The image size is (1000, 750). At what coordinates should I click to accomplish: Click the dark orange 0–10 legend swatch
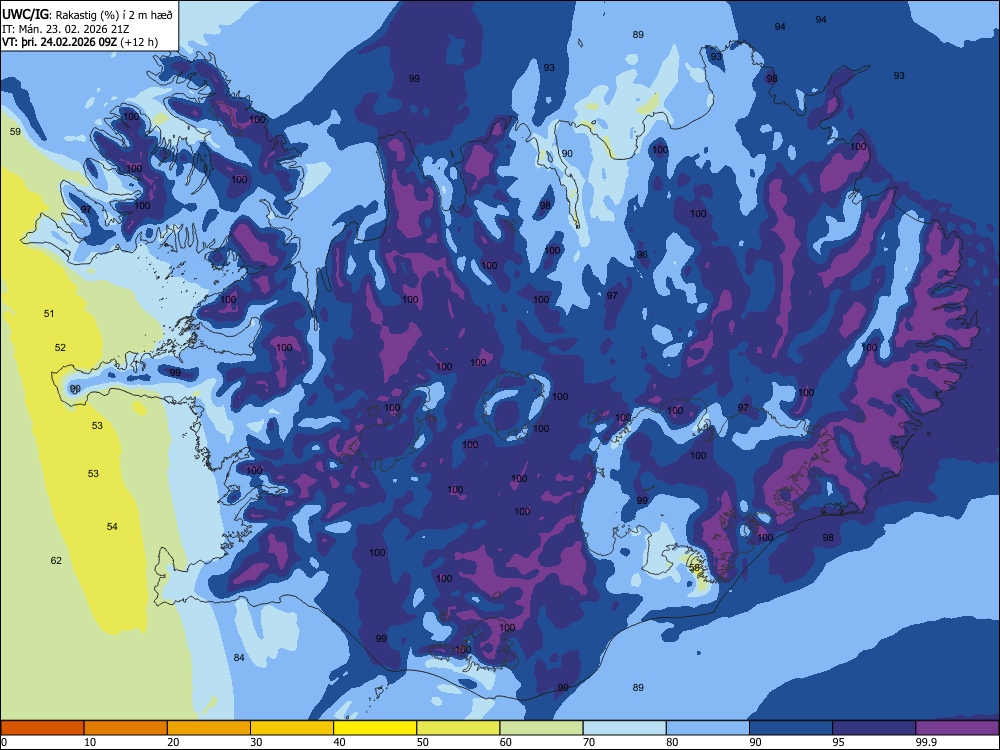pyautogui.click(x=42, y=728)
